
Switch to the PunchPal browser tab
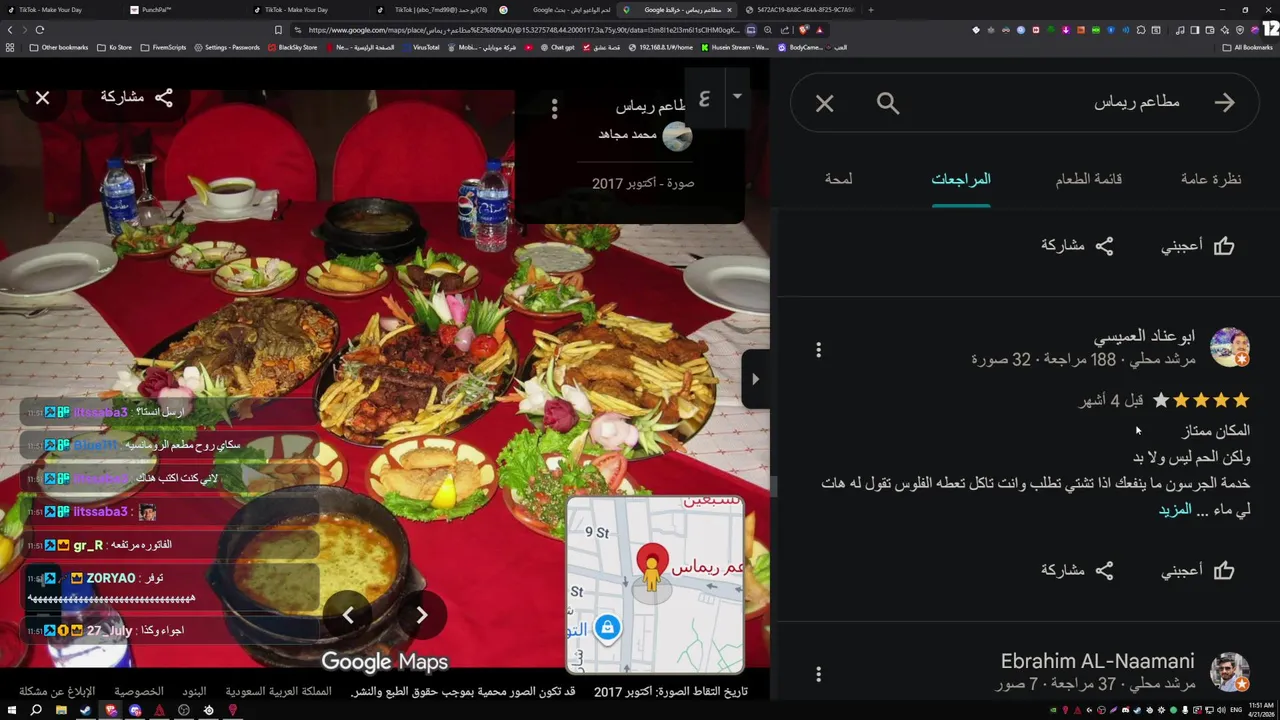point(158,9)
